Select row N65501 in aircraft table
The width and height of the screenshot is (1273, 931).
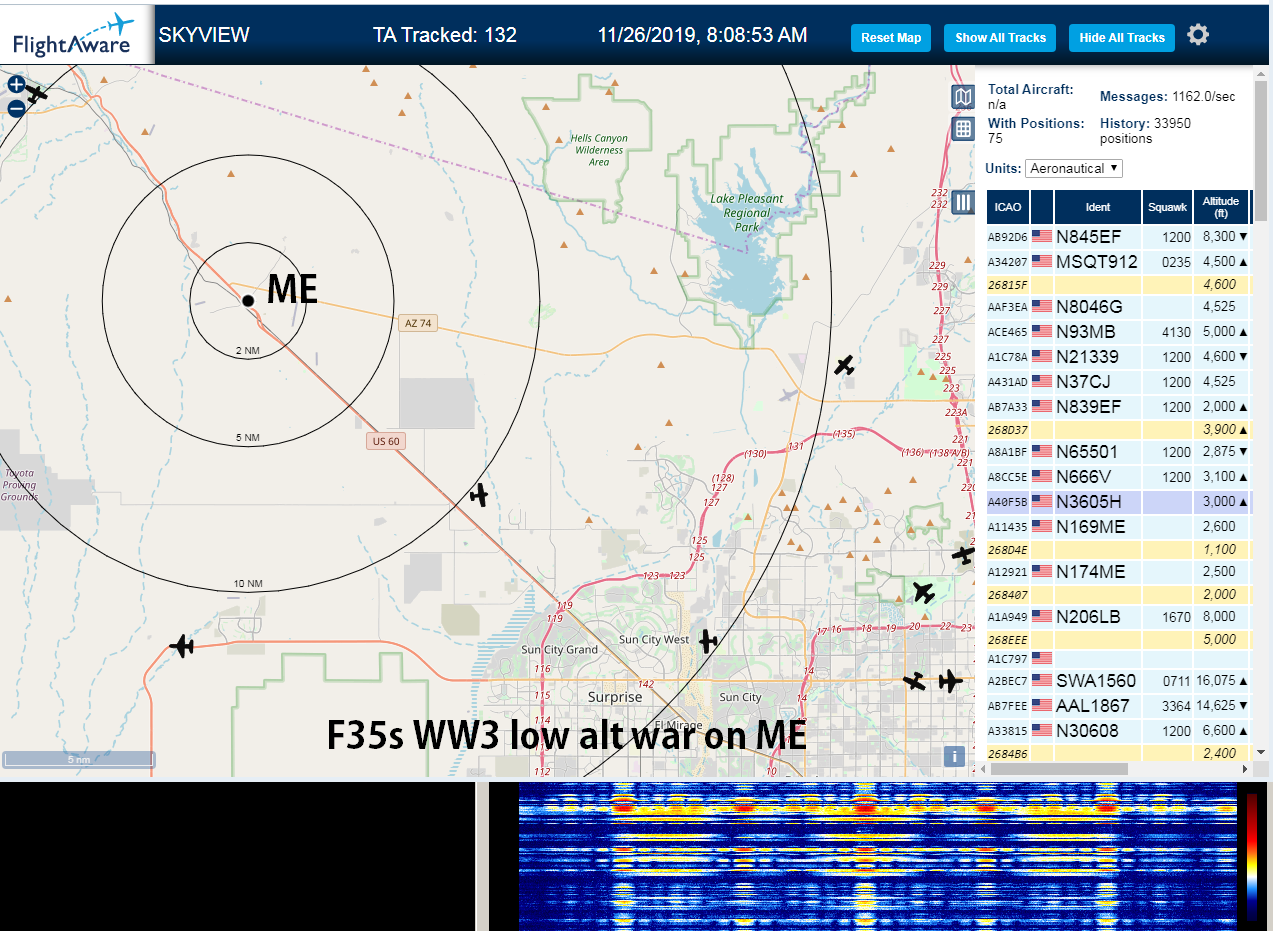click(1118, 452)
